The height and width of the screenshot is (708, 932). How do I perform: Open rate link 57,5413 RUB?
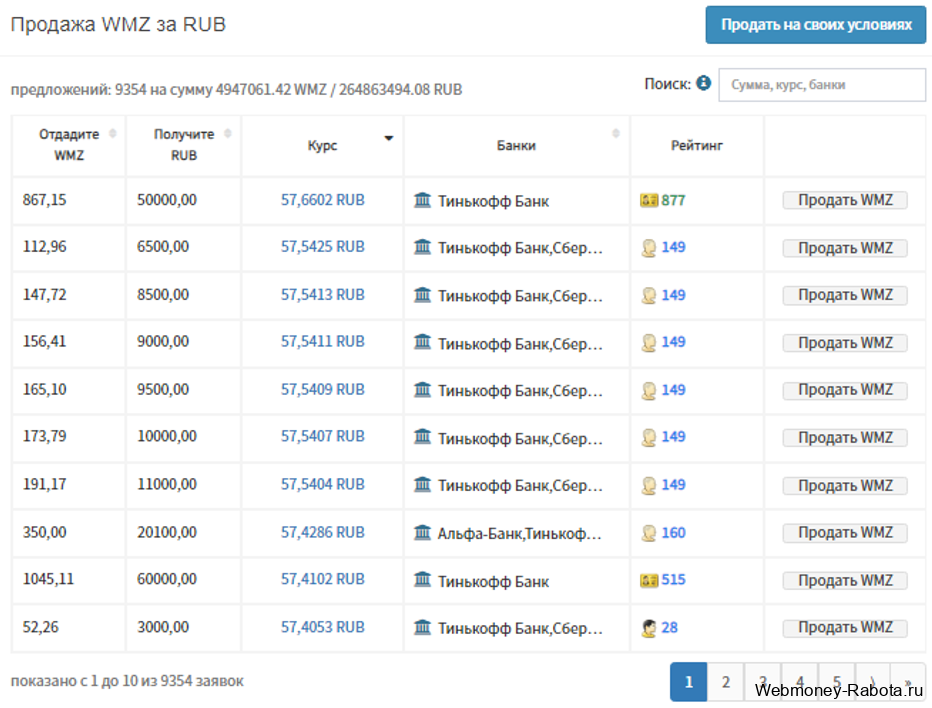(x=323, y=294)
